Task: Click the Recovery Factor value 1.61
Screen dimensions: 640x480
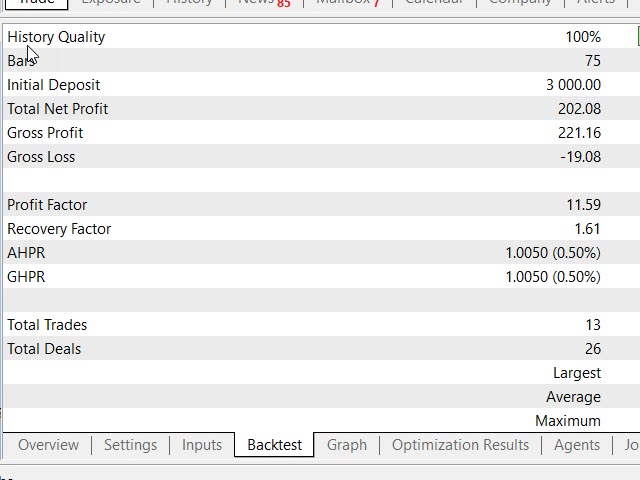Action: (x=587, y=229)
